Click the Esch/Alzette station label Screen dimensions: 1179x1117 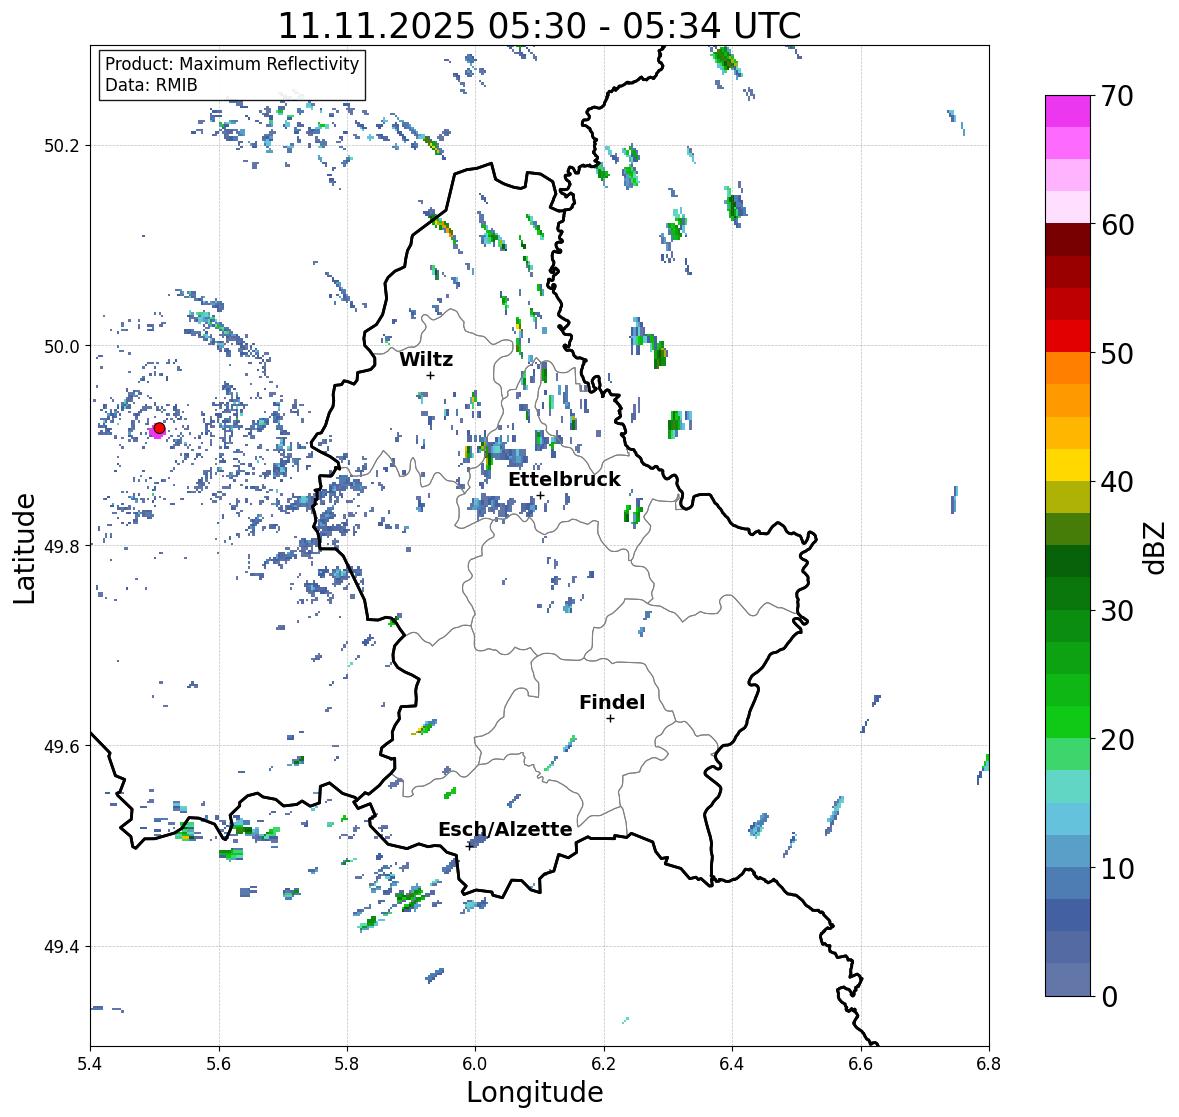505,829
